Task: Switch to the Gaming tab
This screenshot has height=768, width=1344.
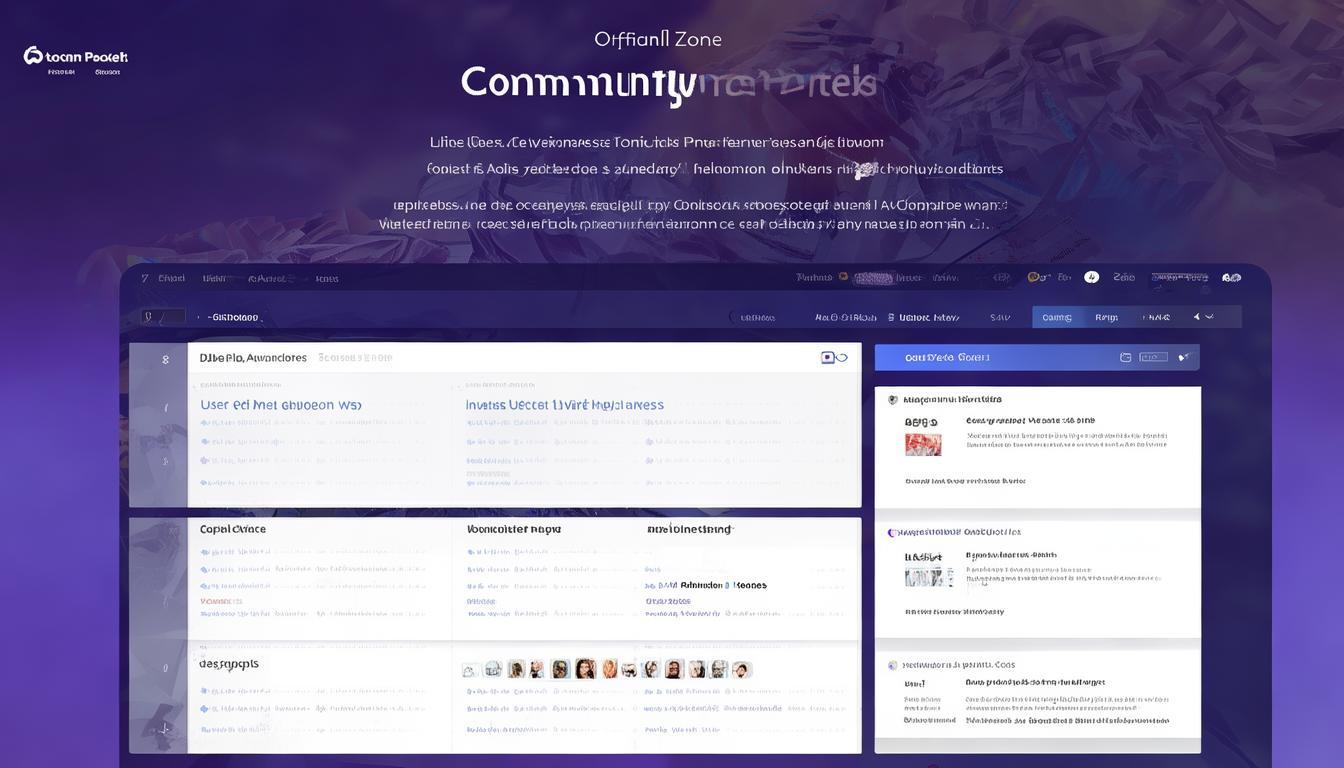Action: (1055, 316)
